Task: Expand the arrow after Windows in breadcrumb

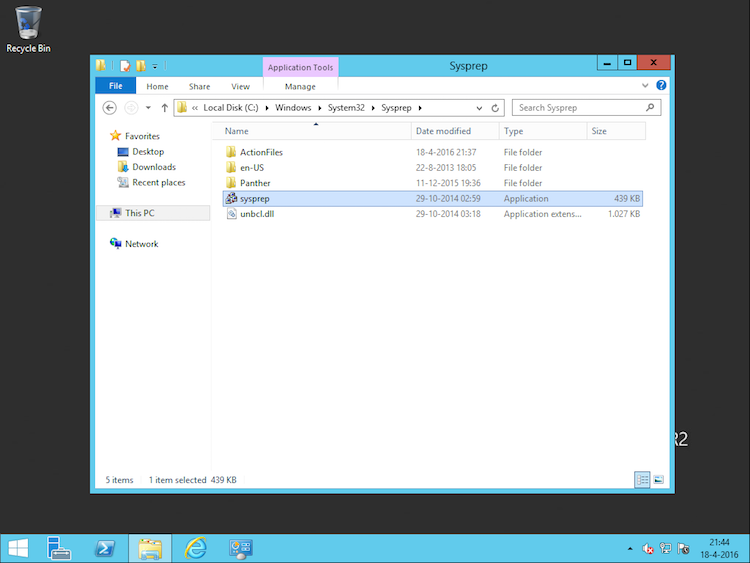Action: [320, 108]
